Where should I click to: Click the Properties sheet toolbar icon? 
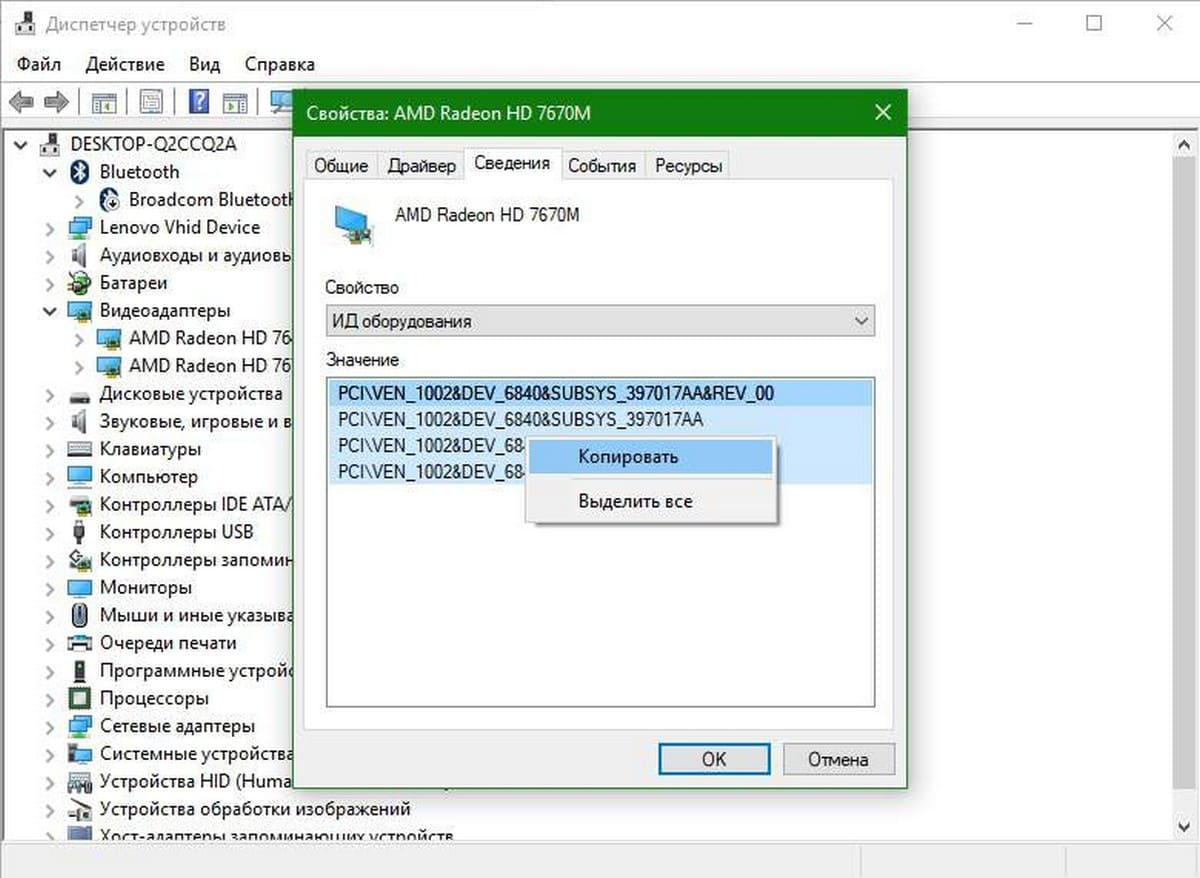tap(151, 102)
